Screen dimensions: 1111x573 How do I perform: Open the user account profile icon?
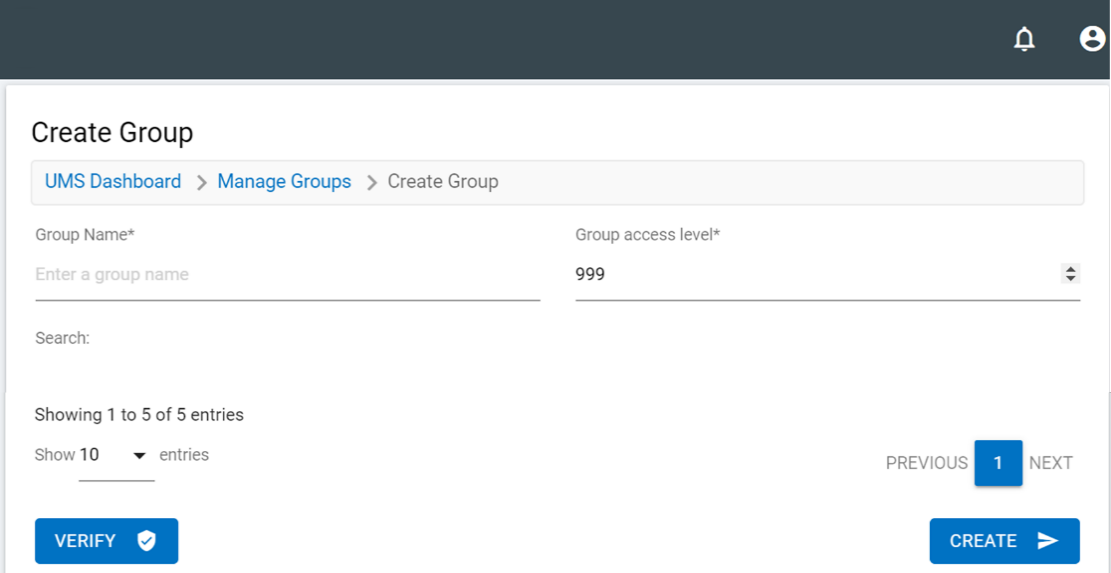pyautogui.click(x=1092, y=39)
